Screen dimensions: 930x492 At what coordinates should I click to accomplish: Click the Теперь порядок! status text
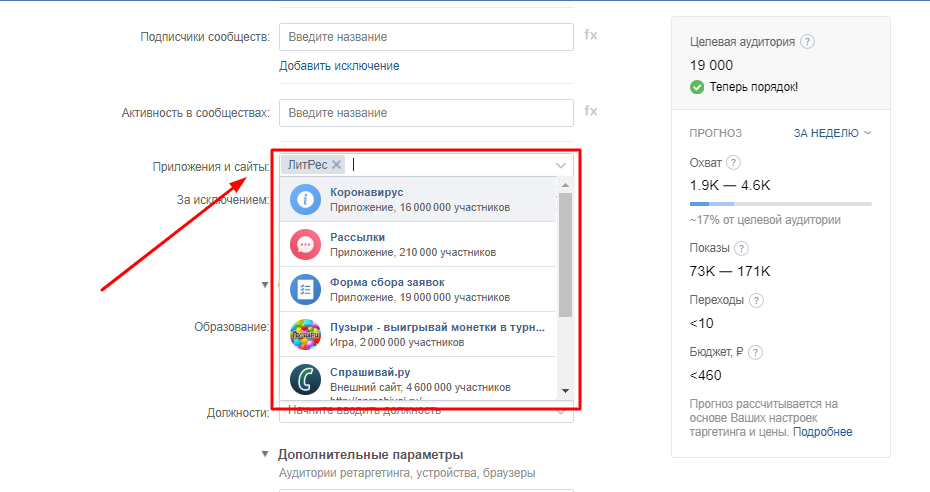point(753,87)
